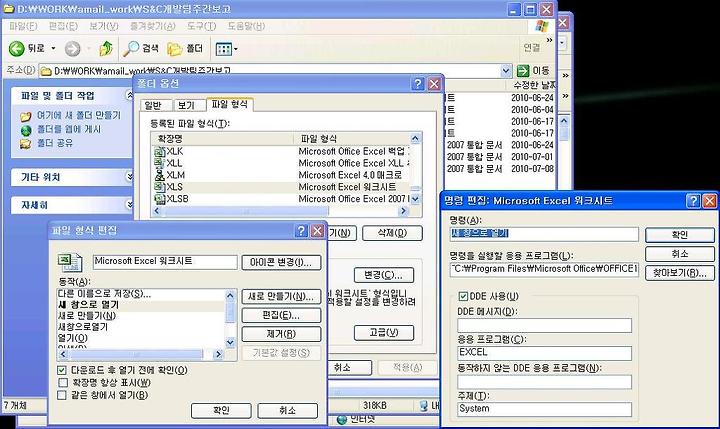
Task: Expand the 기타 위치 panel
Action: [x=129, y=176]
